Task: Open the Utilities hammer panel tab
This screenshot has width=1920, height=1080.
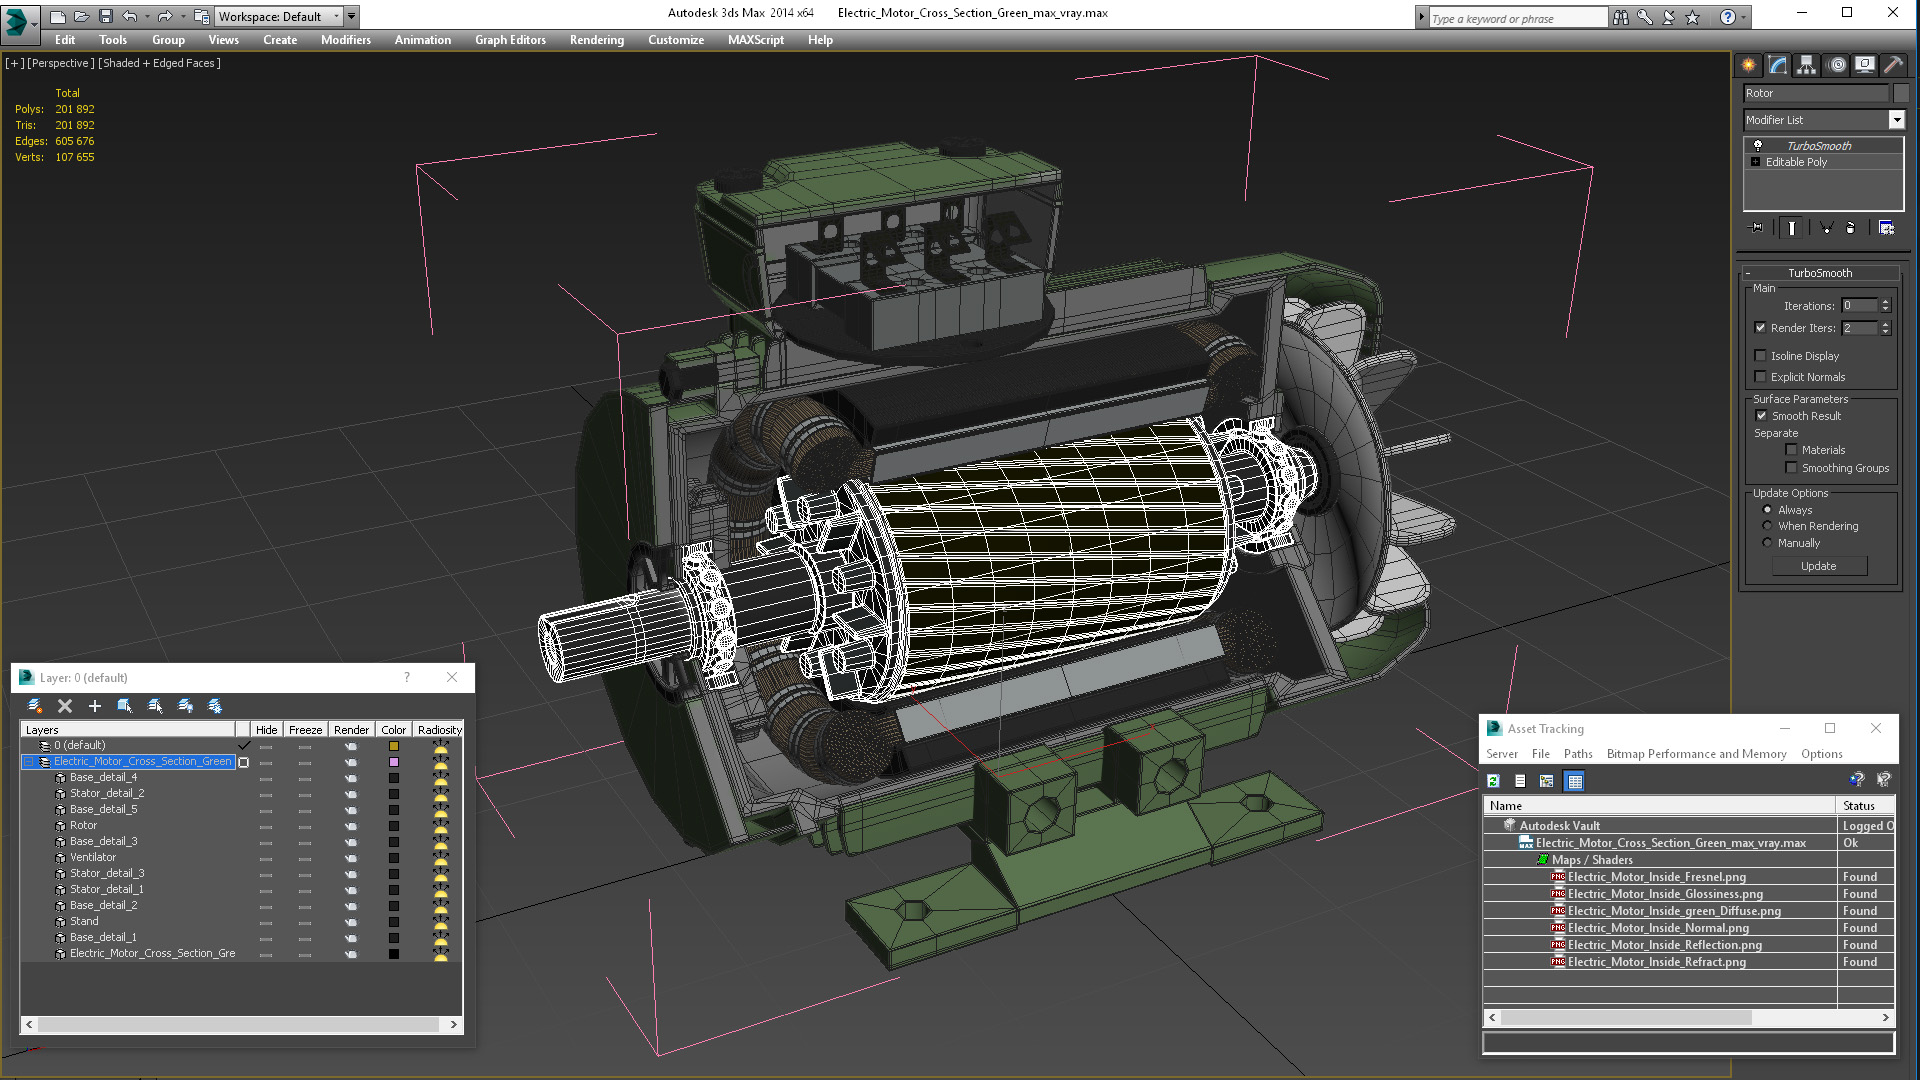Action: [1892, 65]
